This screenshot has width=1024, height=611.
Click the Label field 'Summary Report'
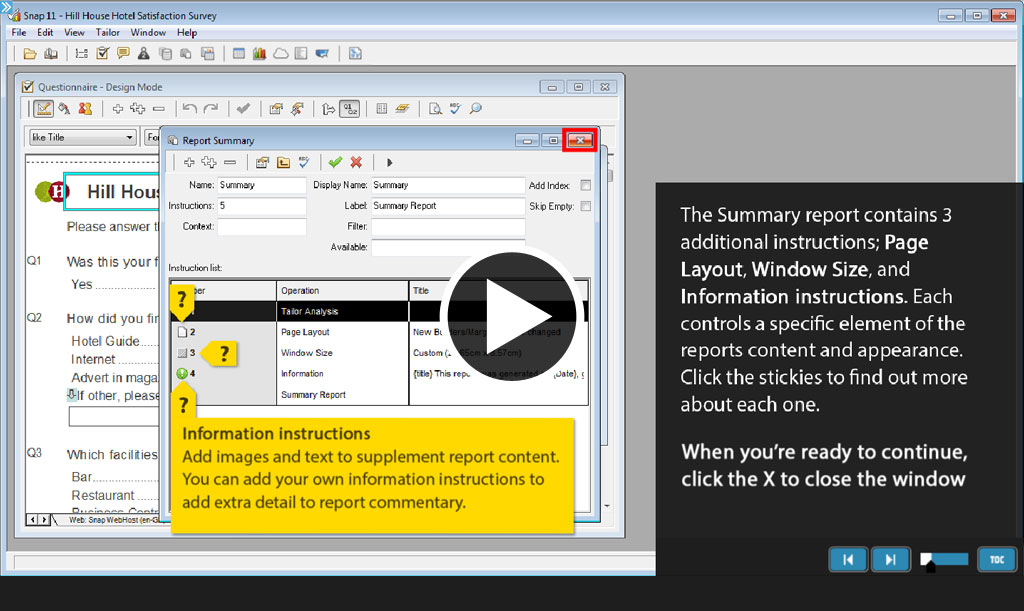pyautogui.click(x=448, y=206)
